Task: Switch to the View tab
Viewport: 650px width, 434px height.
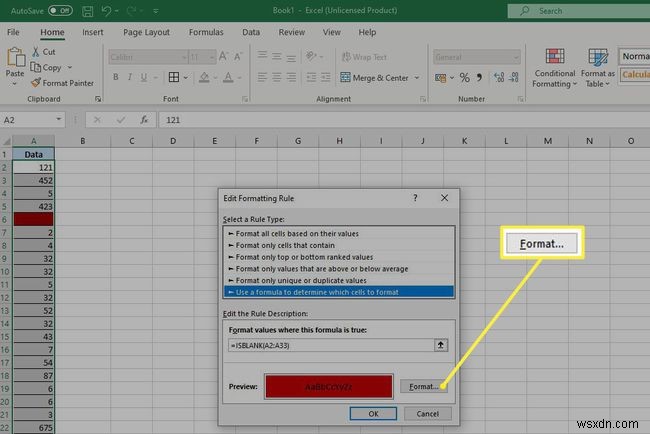Action: (x=332, y=32)
